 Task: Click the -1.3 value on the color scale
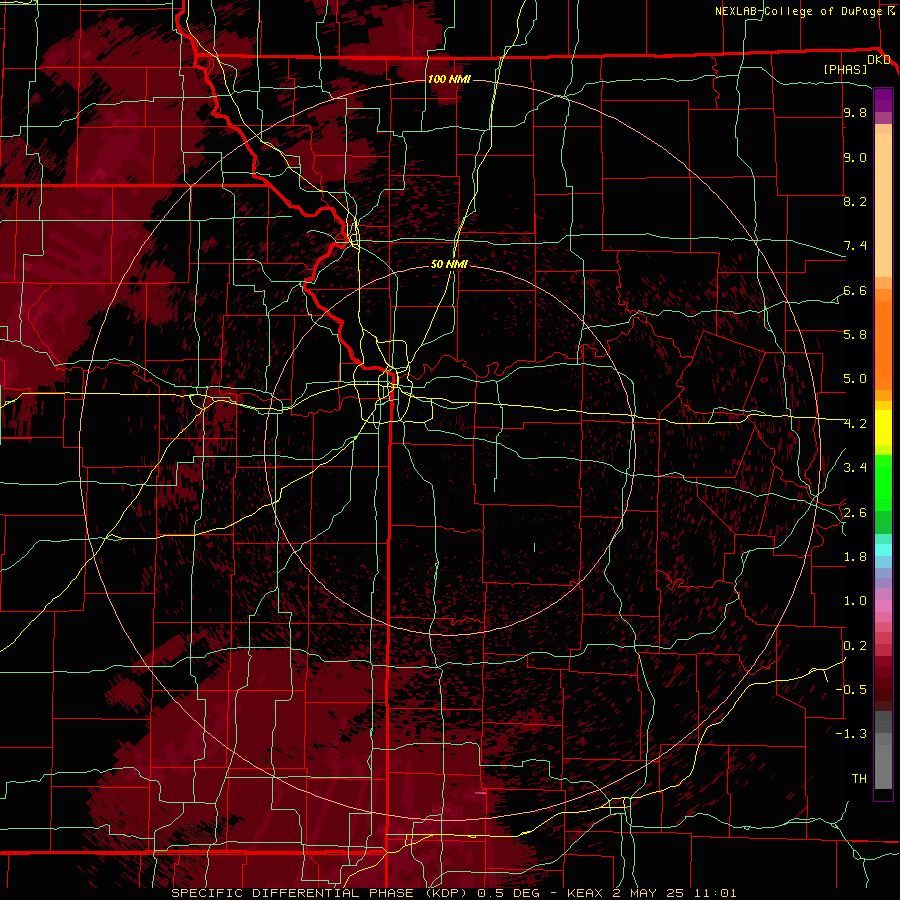point(851,734)
